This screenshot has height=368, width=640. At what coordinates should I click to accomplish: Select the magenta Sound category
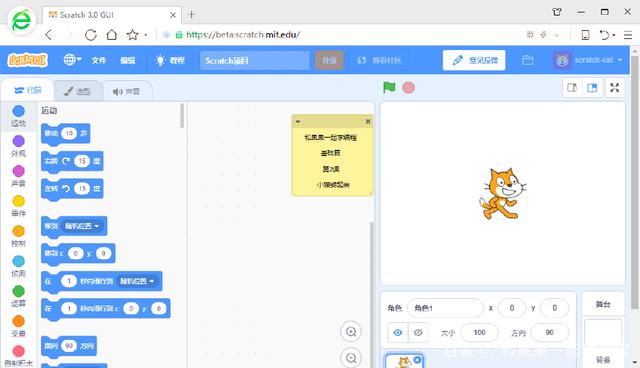tap(18, 176)
